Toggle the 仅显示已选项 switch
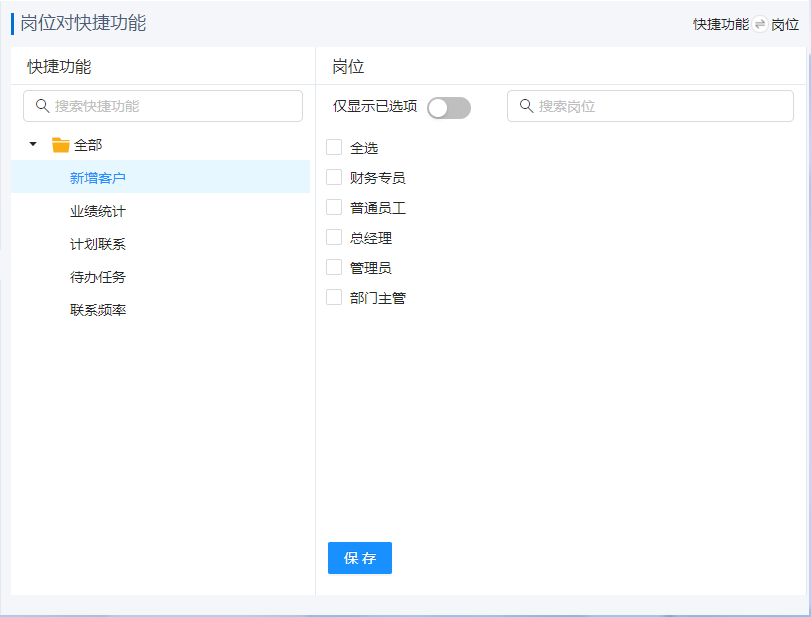The image size is (811, 617). pyautogui.click(x=448, y=108)
